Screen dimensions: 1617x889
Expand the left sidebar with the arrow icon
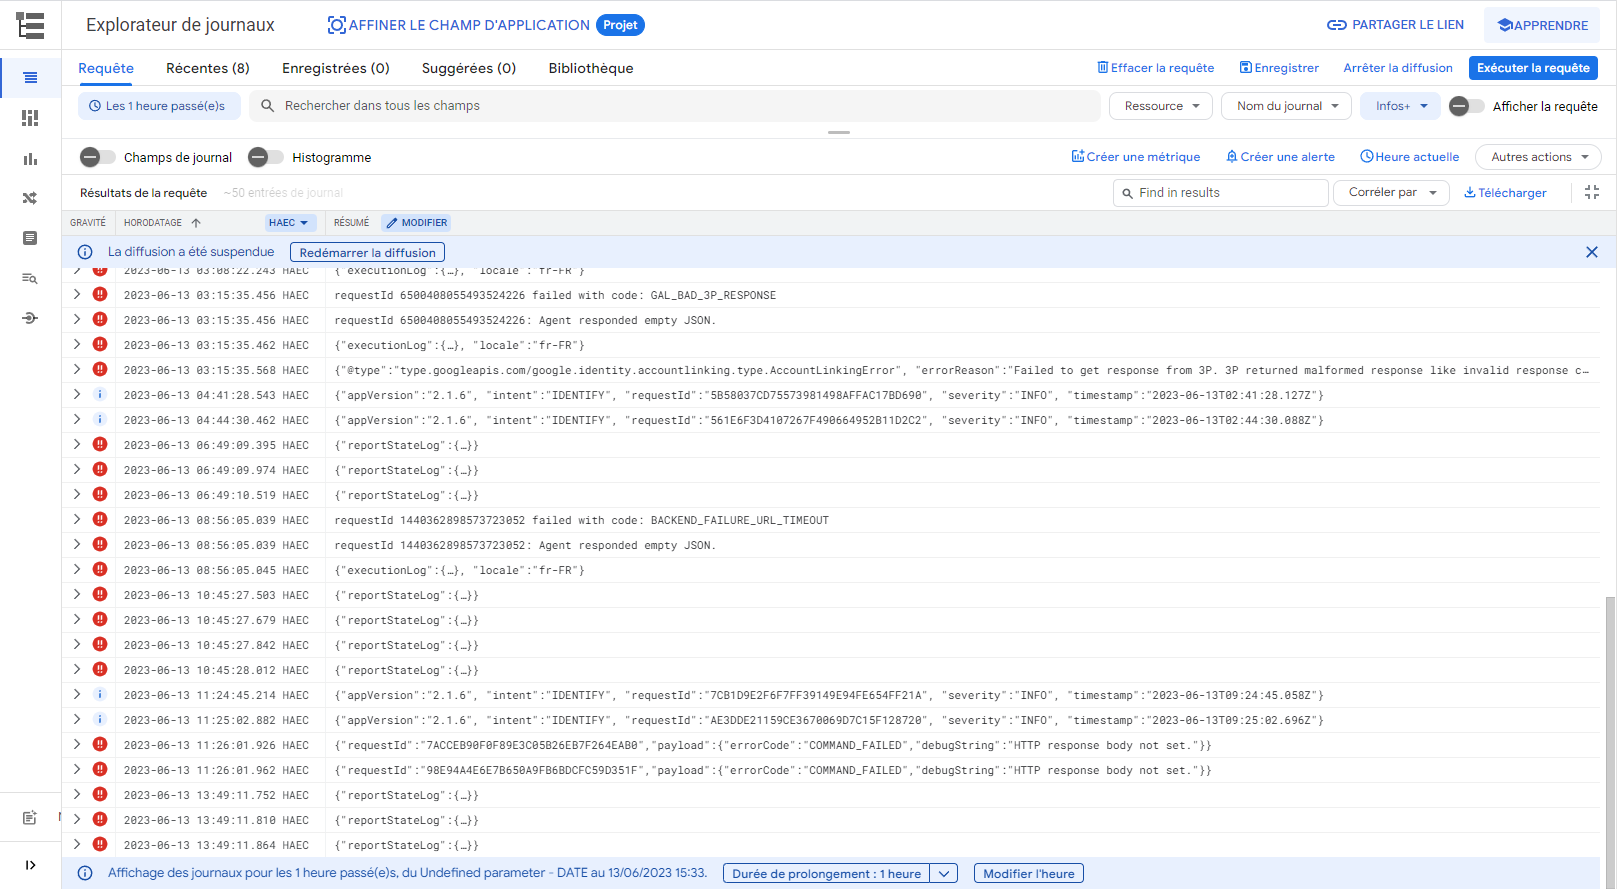click(30, 865)
